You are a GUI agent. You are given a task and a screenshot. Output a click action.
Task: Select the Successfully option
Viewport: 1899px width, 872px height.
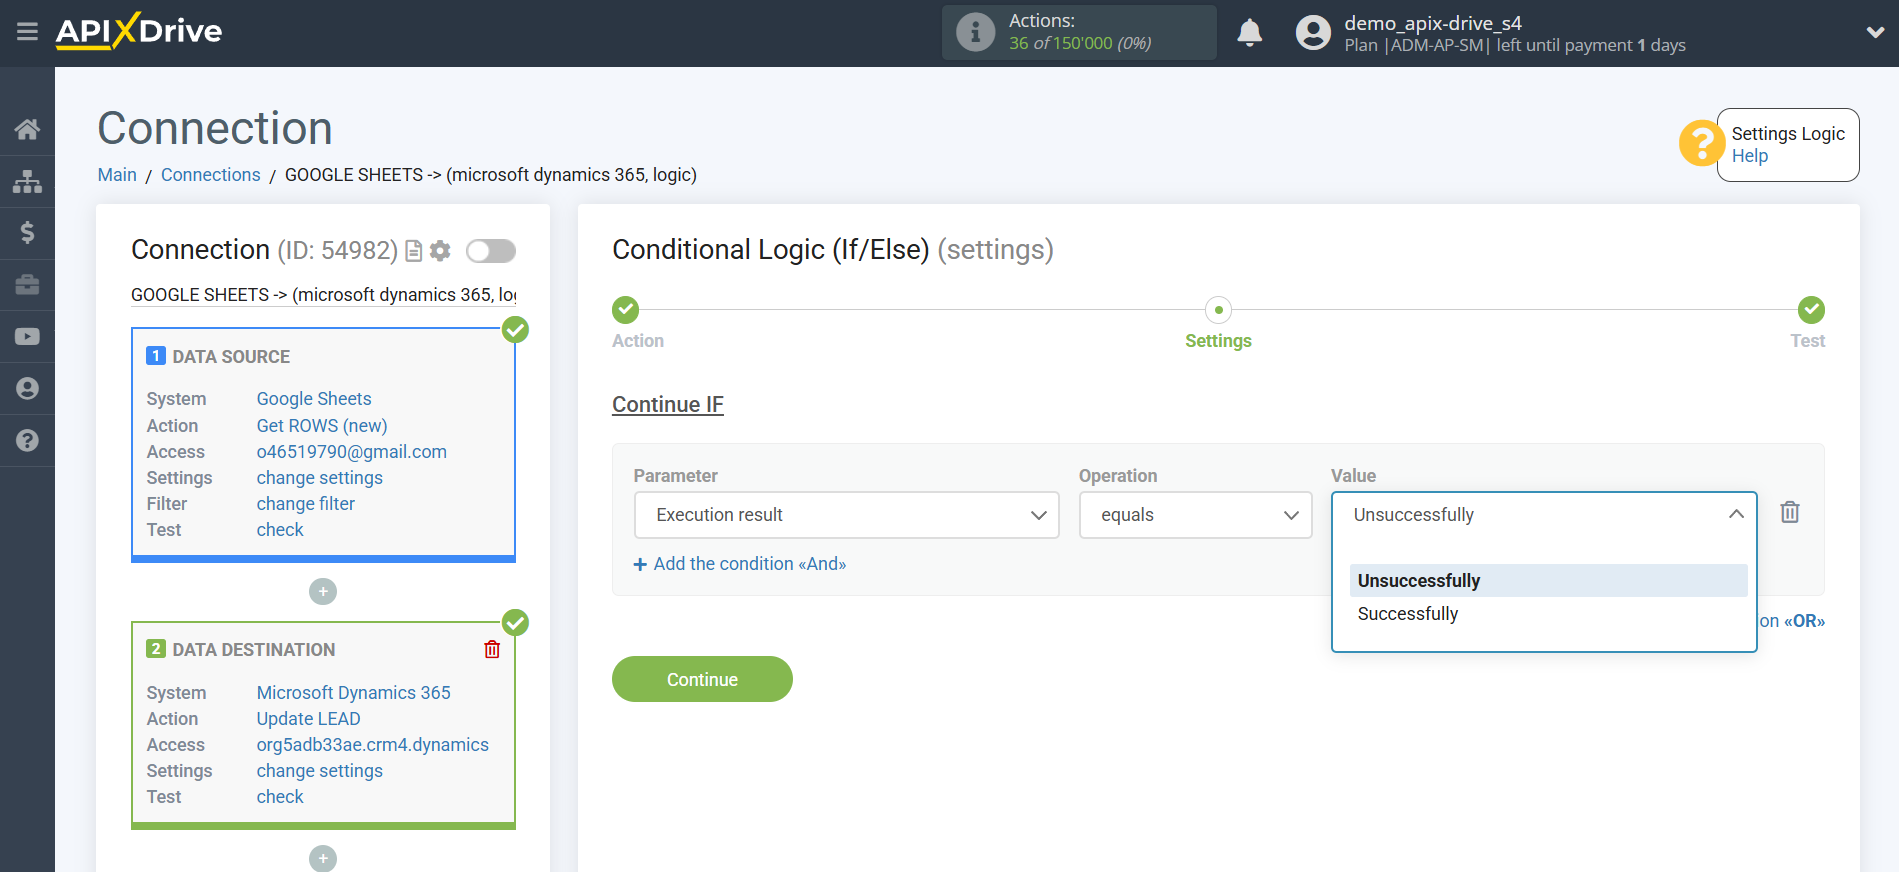pos(1548,614)
